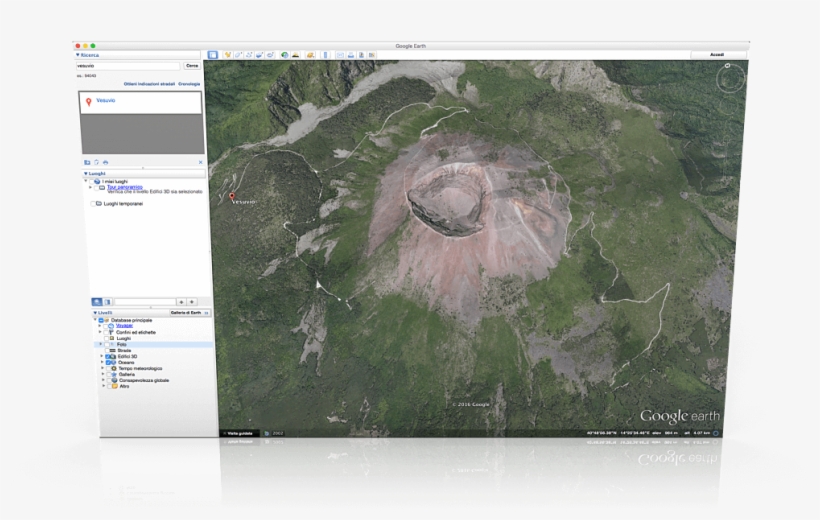
Task: Open the Voyager layer link
Action: pos(124,326)
